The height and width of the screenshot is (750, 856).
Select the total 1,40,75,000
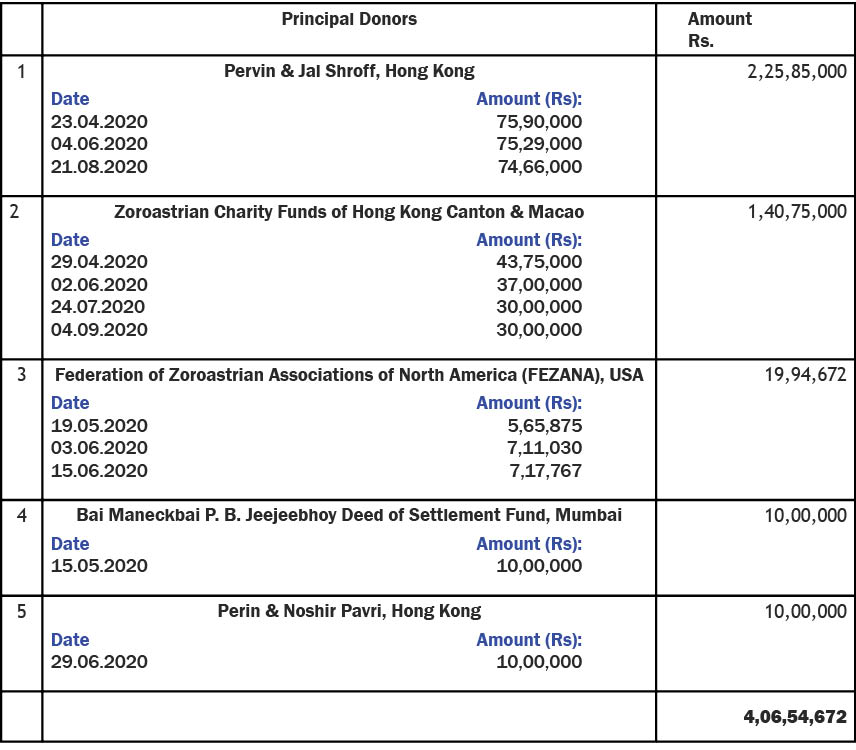point(796,212)
